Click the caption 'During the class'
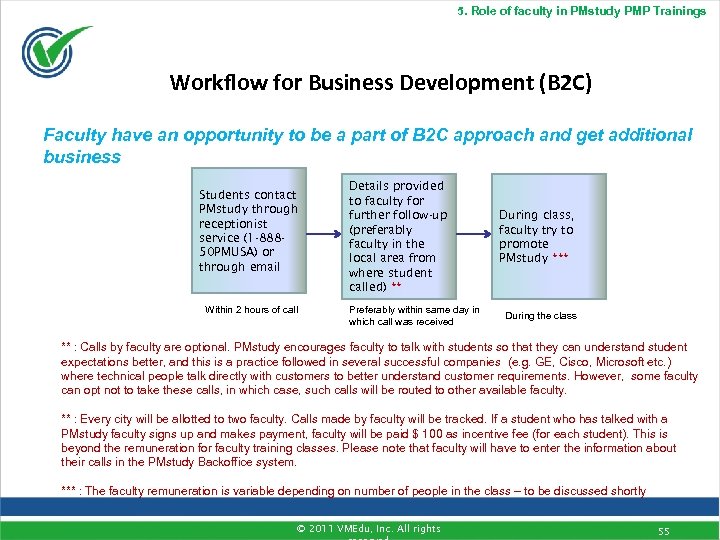 [541, 316]
